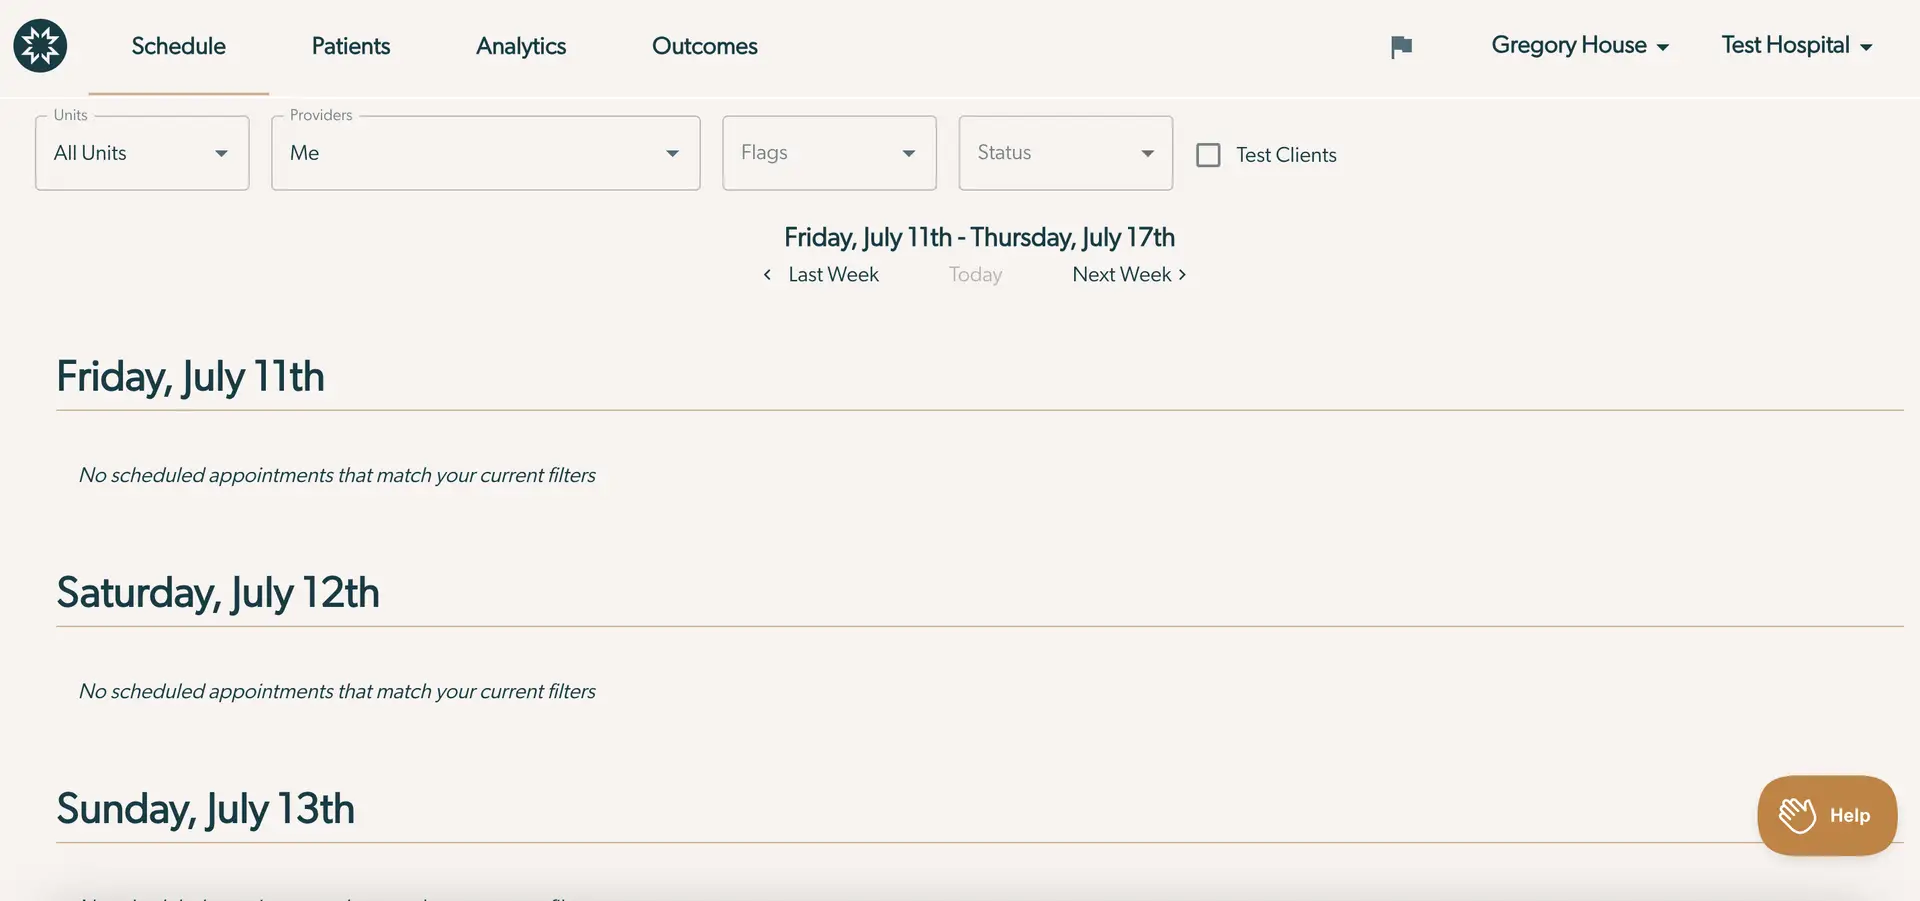Open the Flags dropdown arrow
This screenshot has width=1920, height=901.
[x=908, y=153]
